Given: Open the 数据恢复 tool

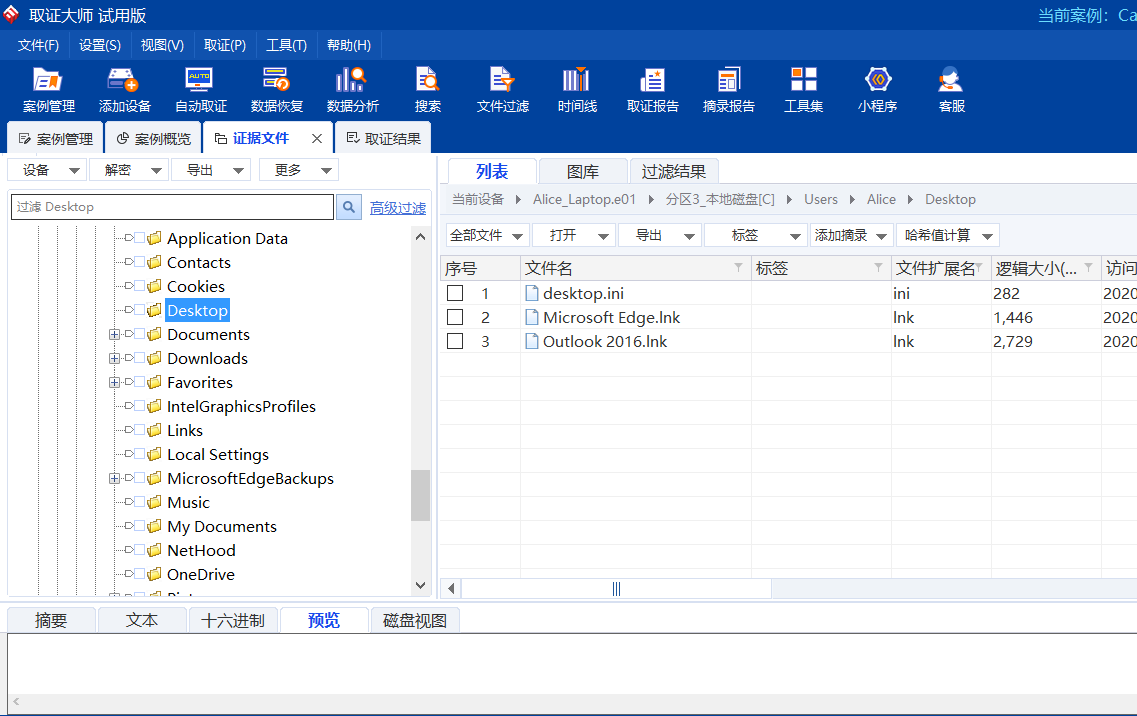Looking at the screenshot, I should click(x=276, y=89).
